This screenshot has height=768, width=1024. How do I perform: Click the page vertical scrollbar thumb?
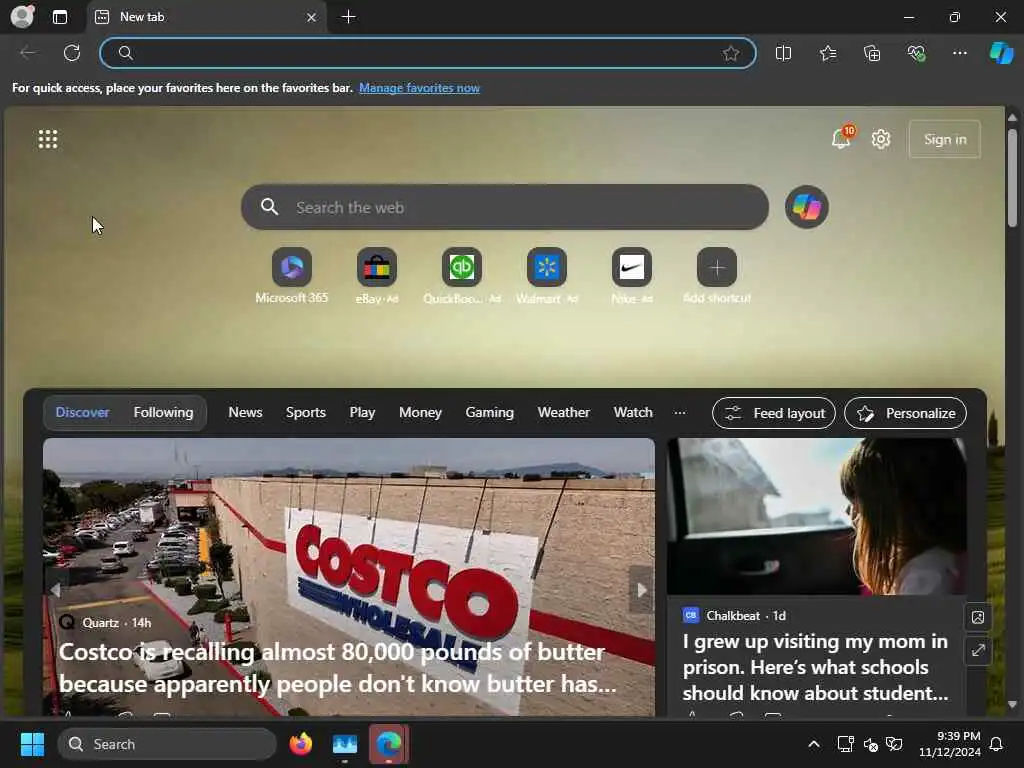pyautogui.click(x=1012, y=178)
